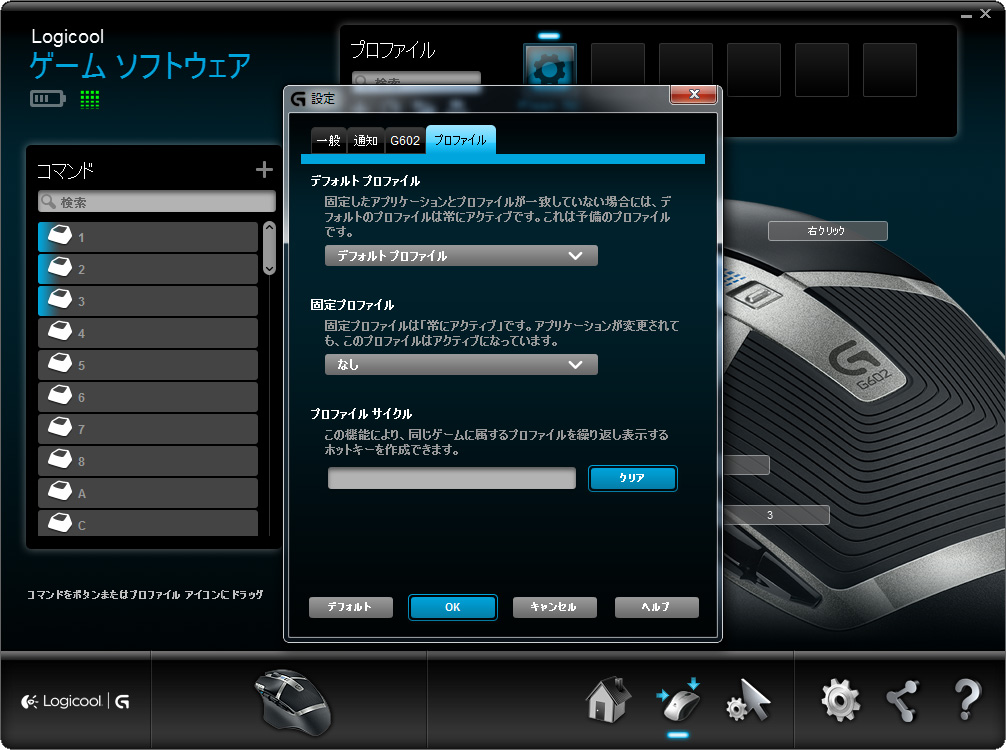Close the 設定 dialog with red X

(x=694, y=94)
